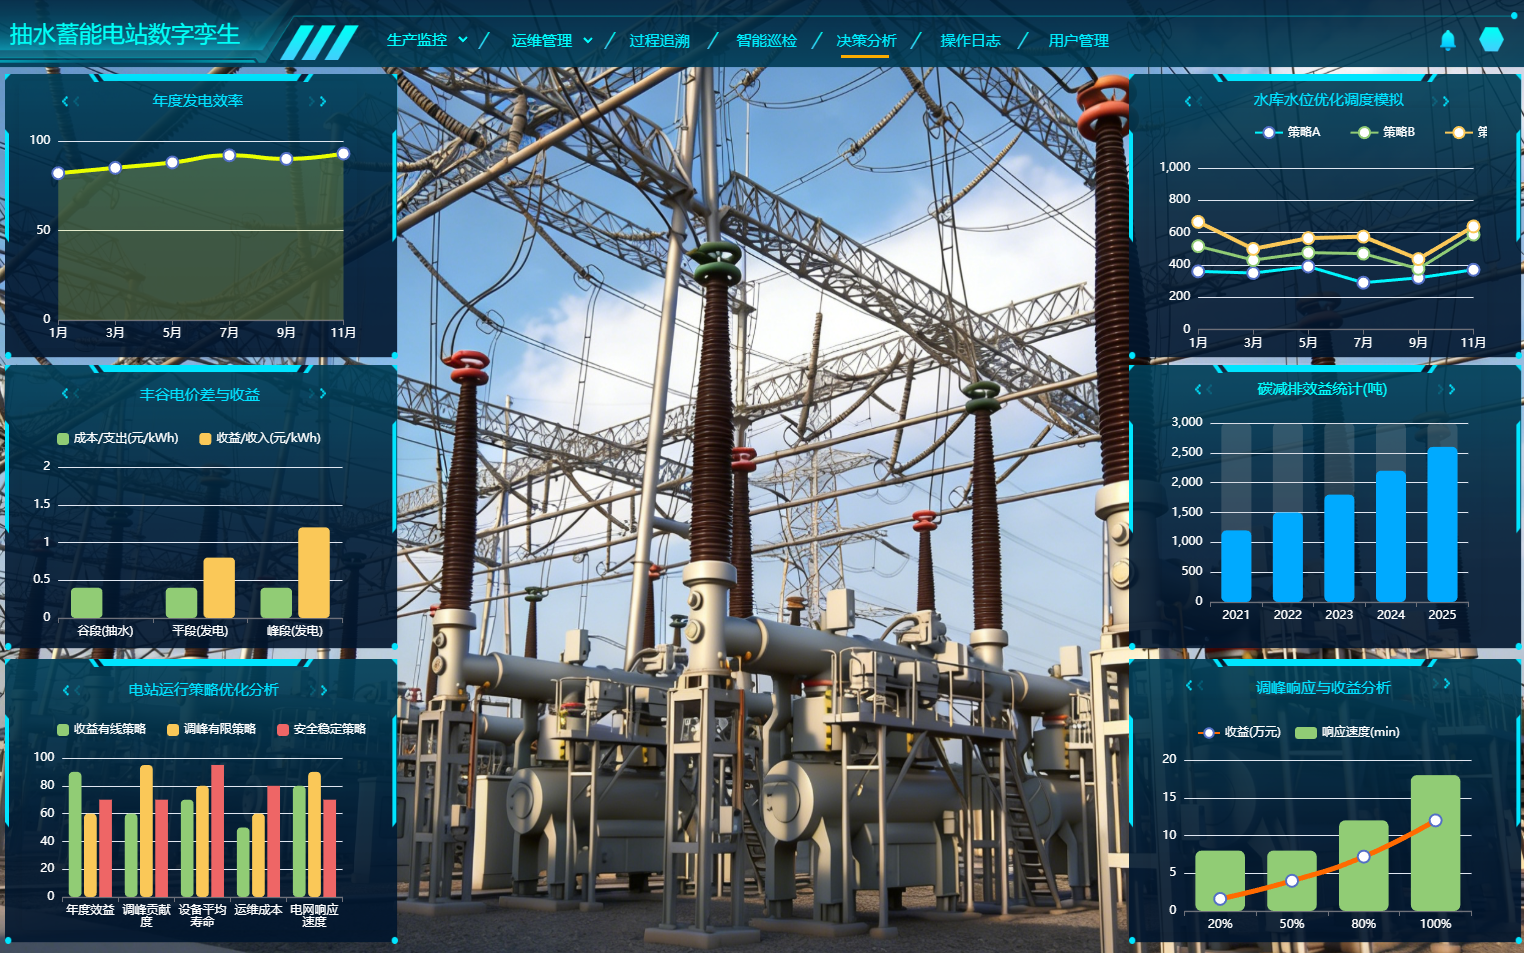Click the hexagon user avatar icon
Viewport: 1524px width, 953px height.
tap(1491, 40)
